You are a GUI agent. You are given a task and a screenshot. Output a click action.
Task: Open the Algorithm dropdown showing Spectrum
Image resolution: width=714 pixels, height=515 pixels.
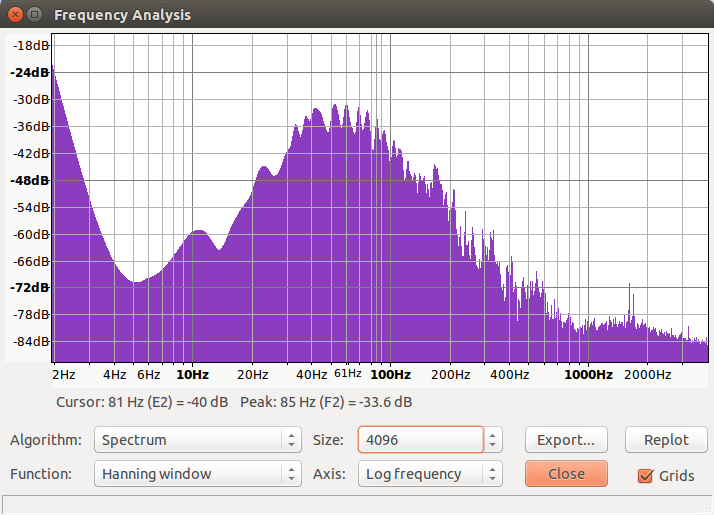(198, 440)
